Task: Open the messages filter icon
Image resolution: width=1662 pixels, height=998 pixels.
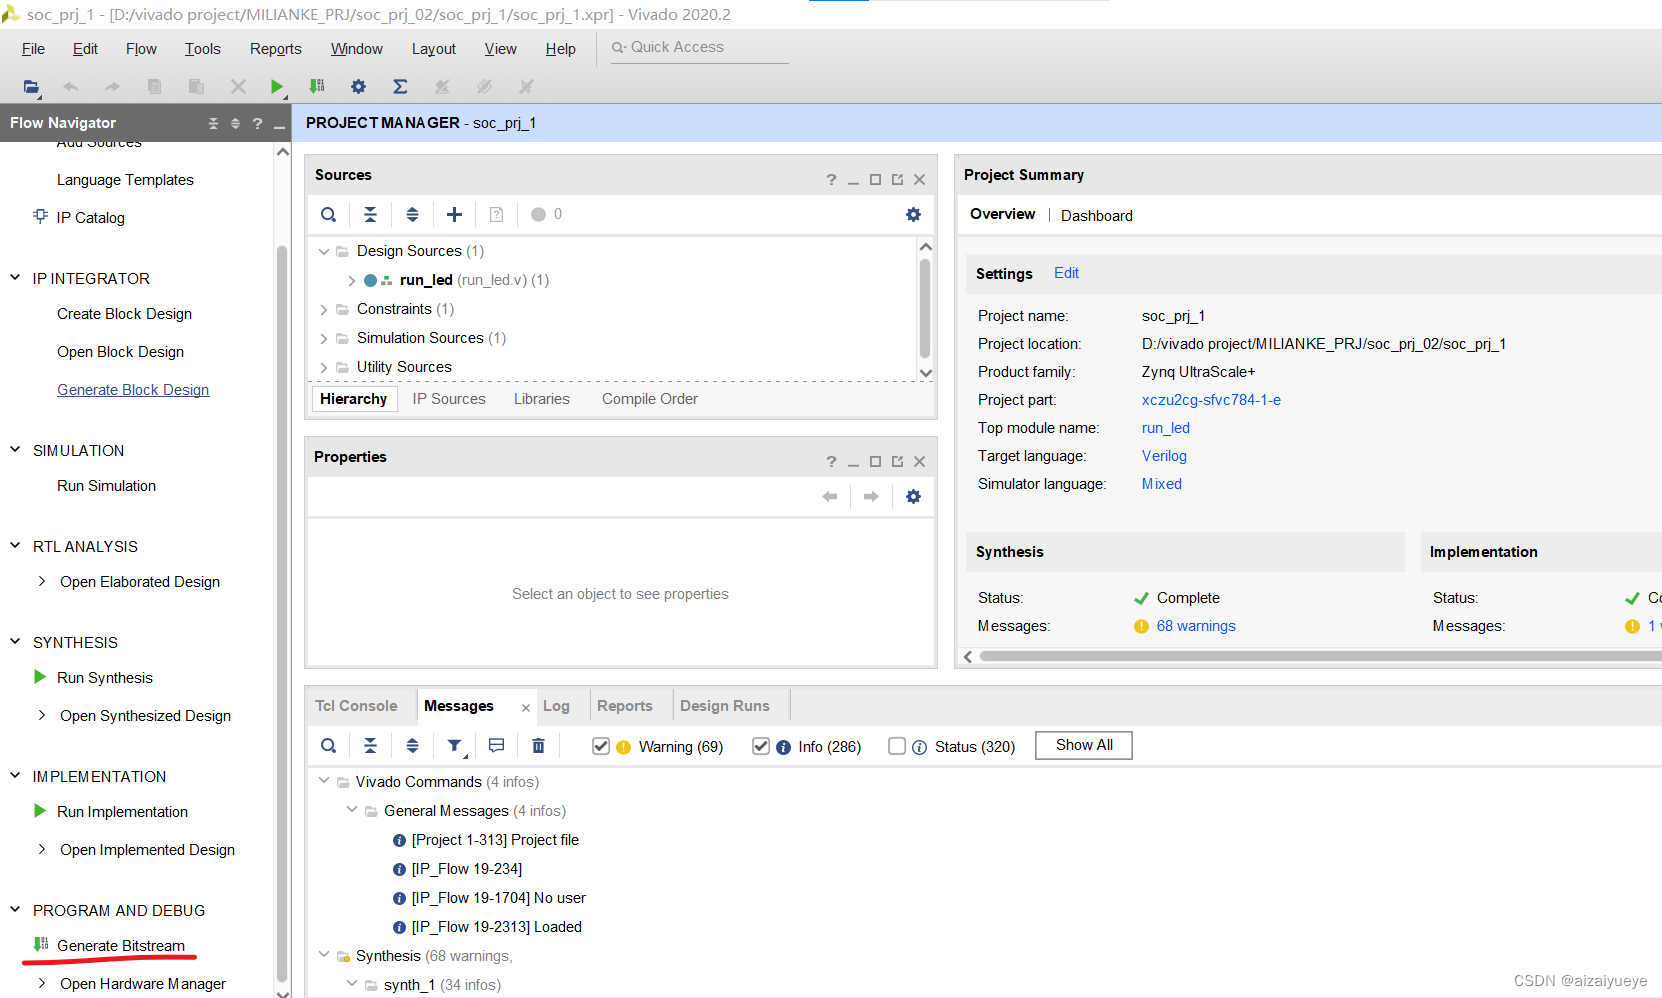Action: pos(455,746)
